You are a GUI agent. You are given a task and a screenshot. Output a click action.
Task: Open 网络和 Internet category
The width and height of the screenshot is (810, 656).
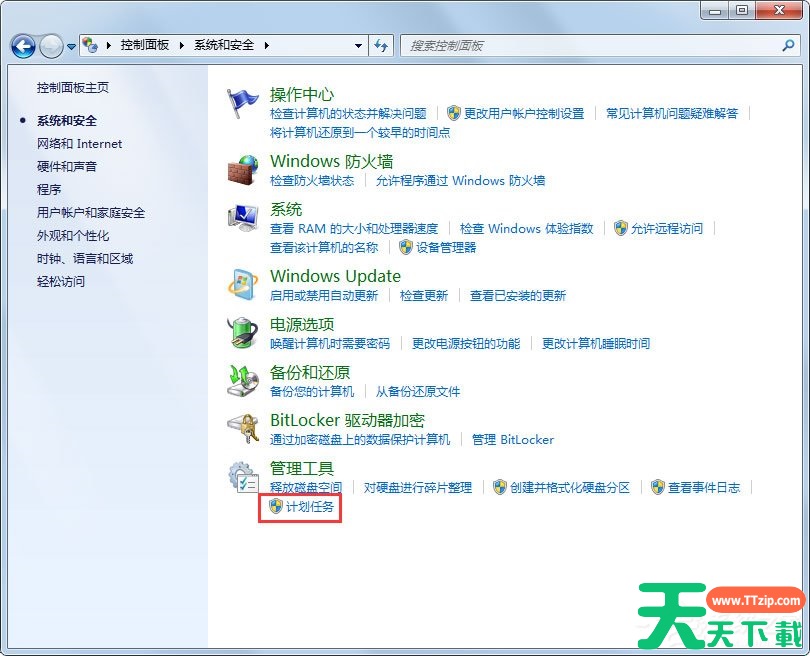(x=80, y=144)
